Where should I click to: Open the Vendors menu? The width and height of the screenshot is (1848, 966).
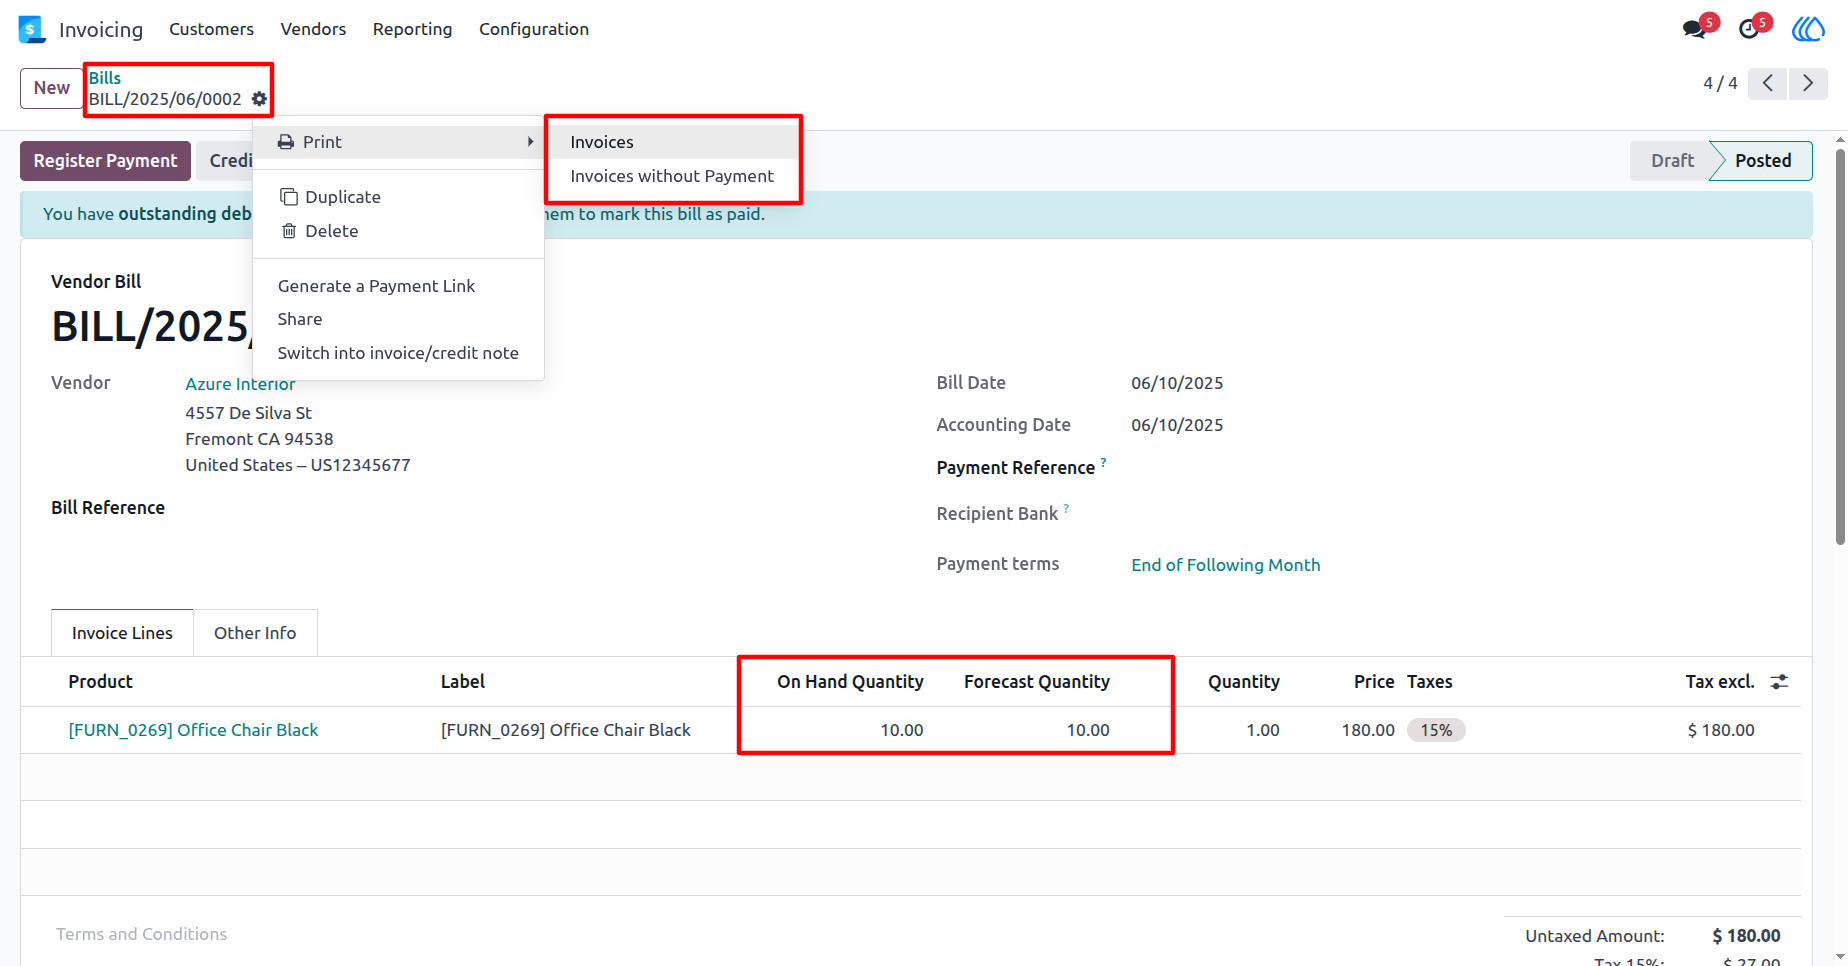(313, 29)
